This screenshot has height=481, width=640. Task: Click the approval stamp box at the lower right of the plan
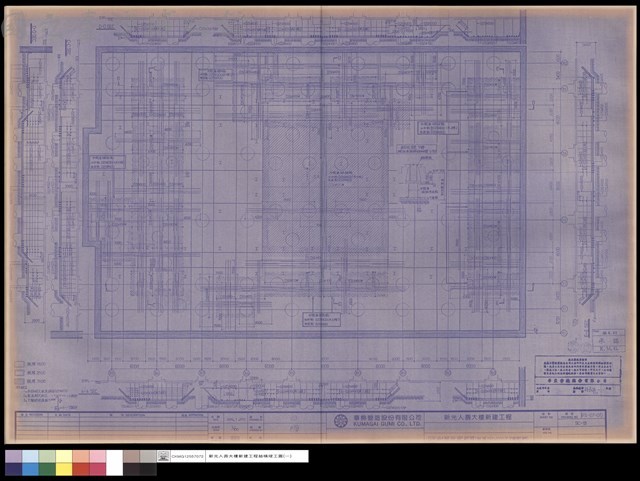pos(578,375)
